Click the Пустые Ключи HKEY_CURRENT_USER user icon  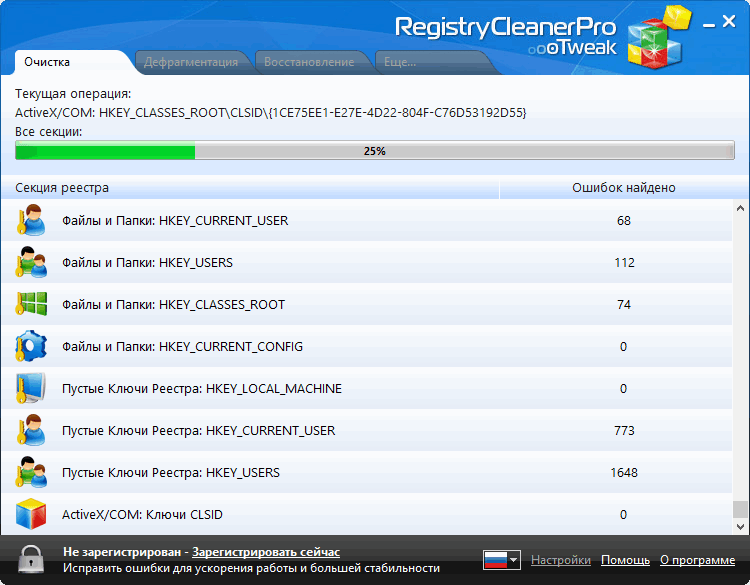pos(31,430)
